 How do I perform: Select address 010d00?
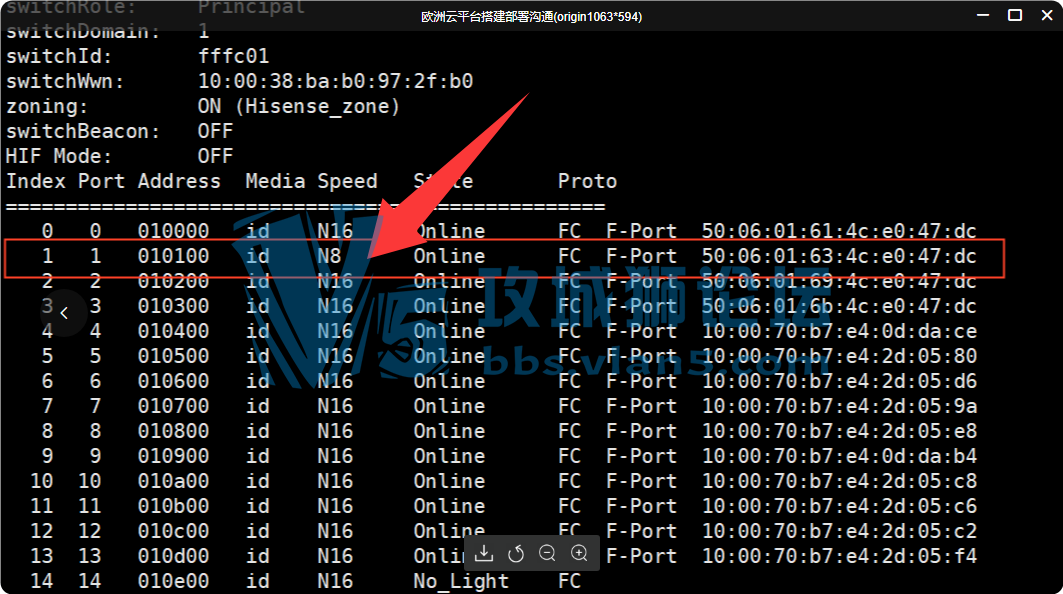pos(173,557)
